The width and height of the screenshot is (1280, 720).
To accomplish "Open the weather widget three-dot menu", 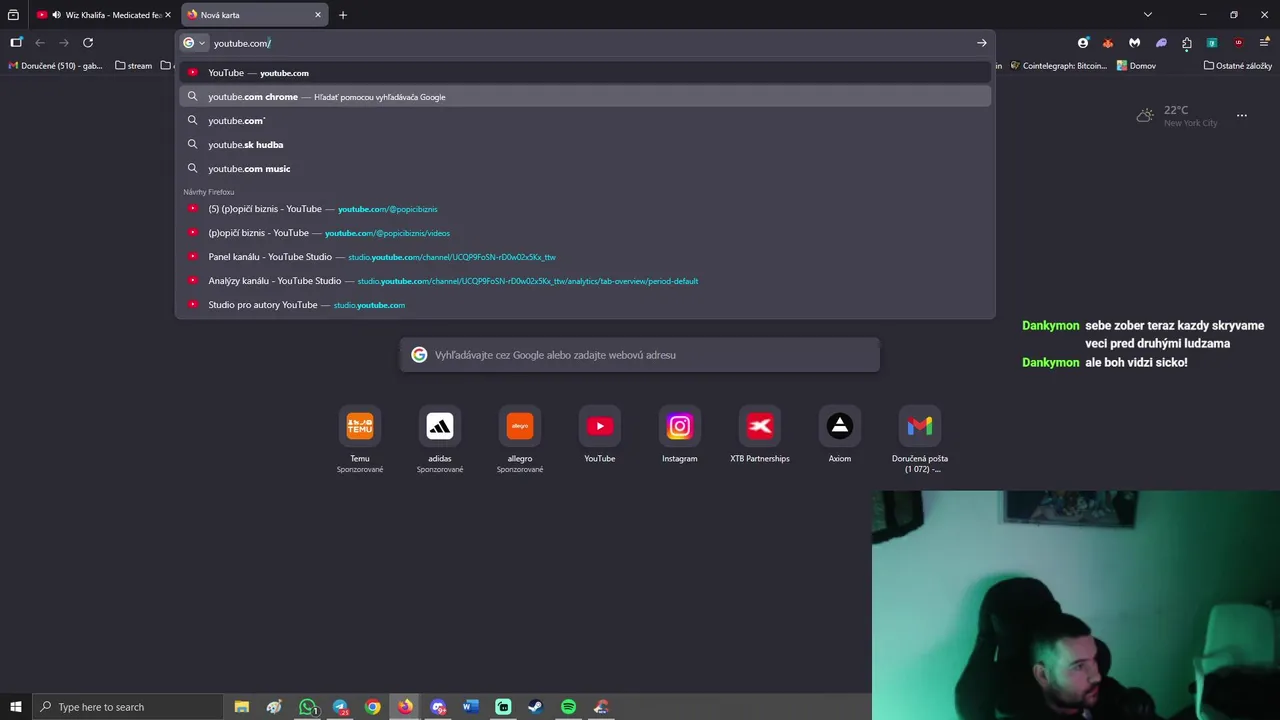I will (1242, 116).
